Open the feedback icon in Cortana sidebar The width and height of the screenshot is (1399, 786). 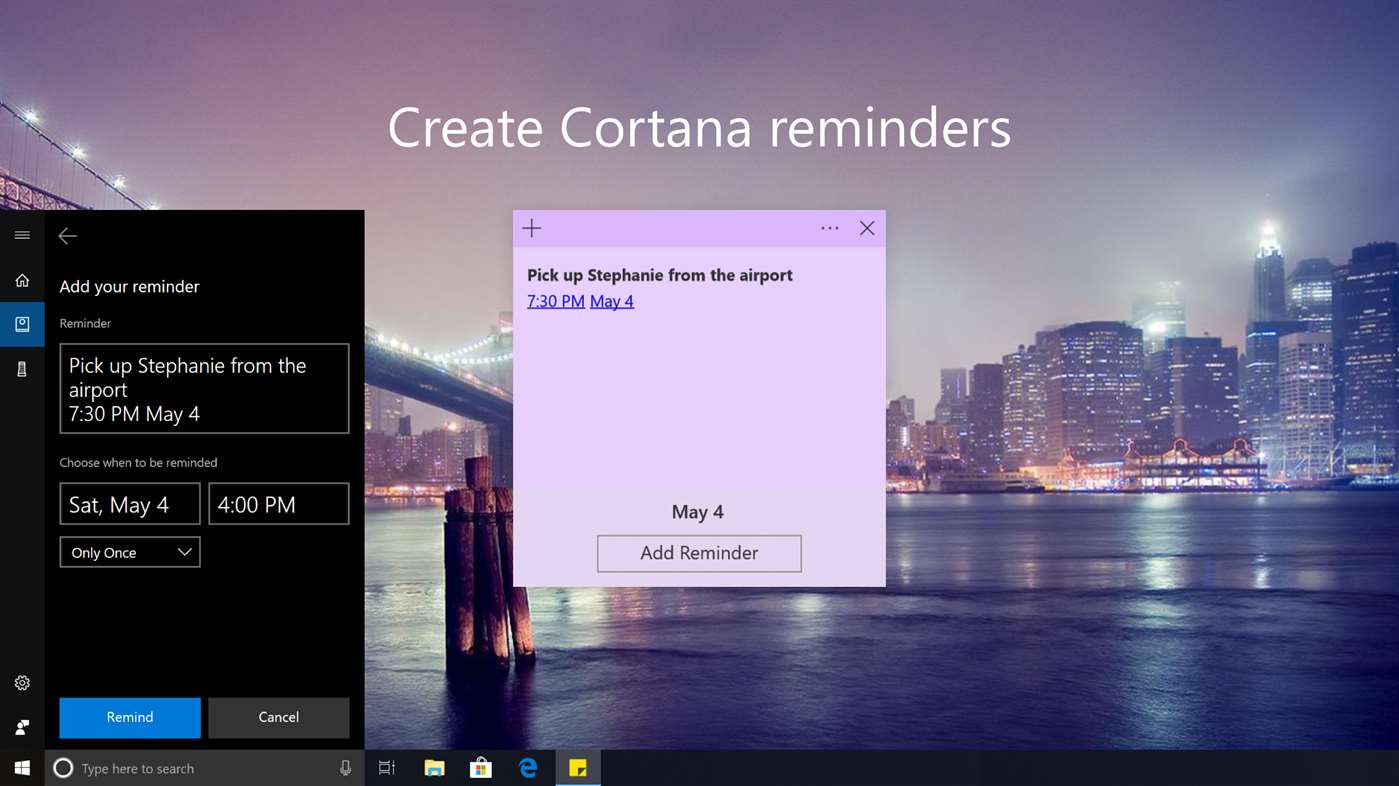coord(22,727)
